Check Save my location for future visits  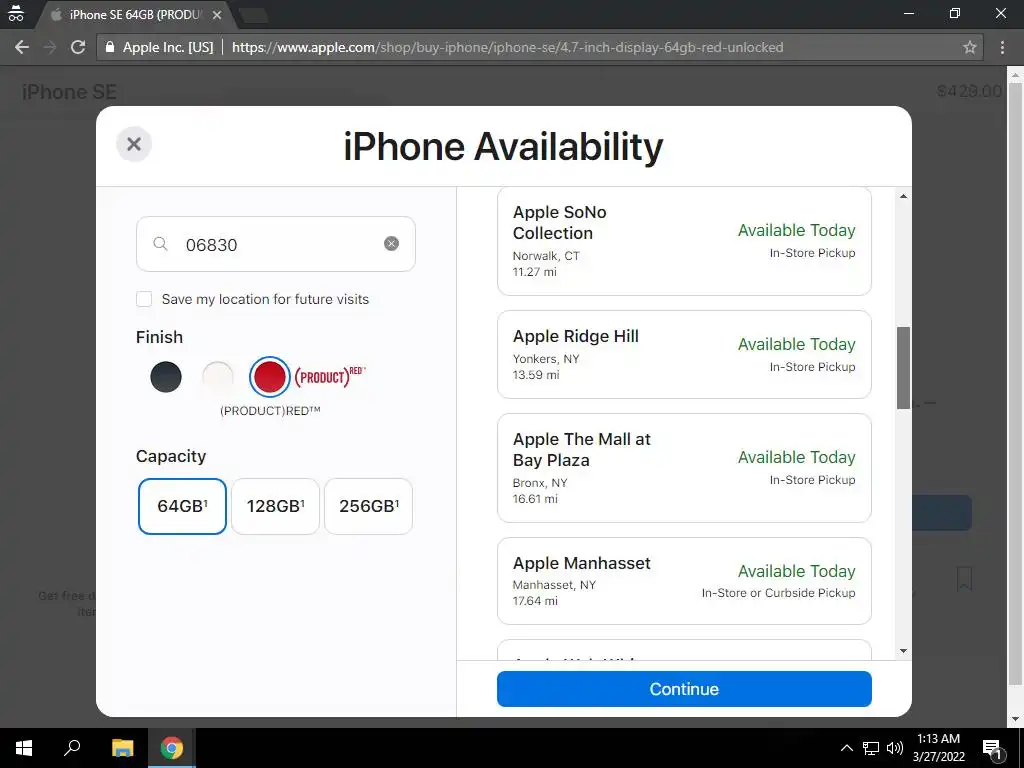click(x=144, y=299)
